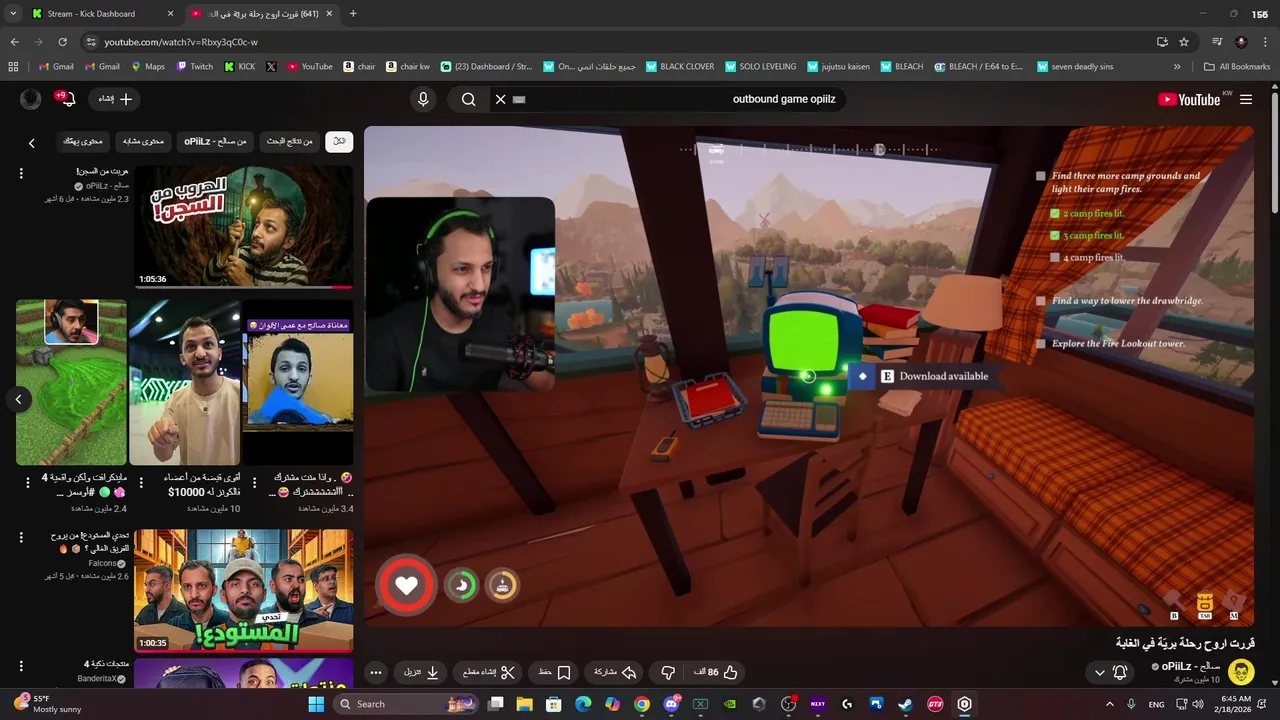1280x720 pixels.
Task: Open more actions three-dot menu
Action: 376,672
